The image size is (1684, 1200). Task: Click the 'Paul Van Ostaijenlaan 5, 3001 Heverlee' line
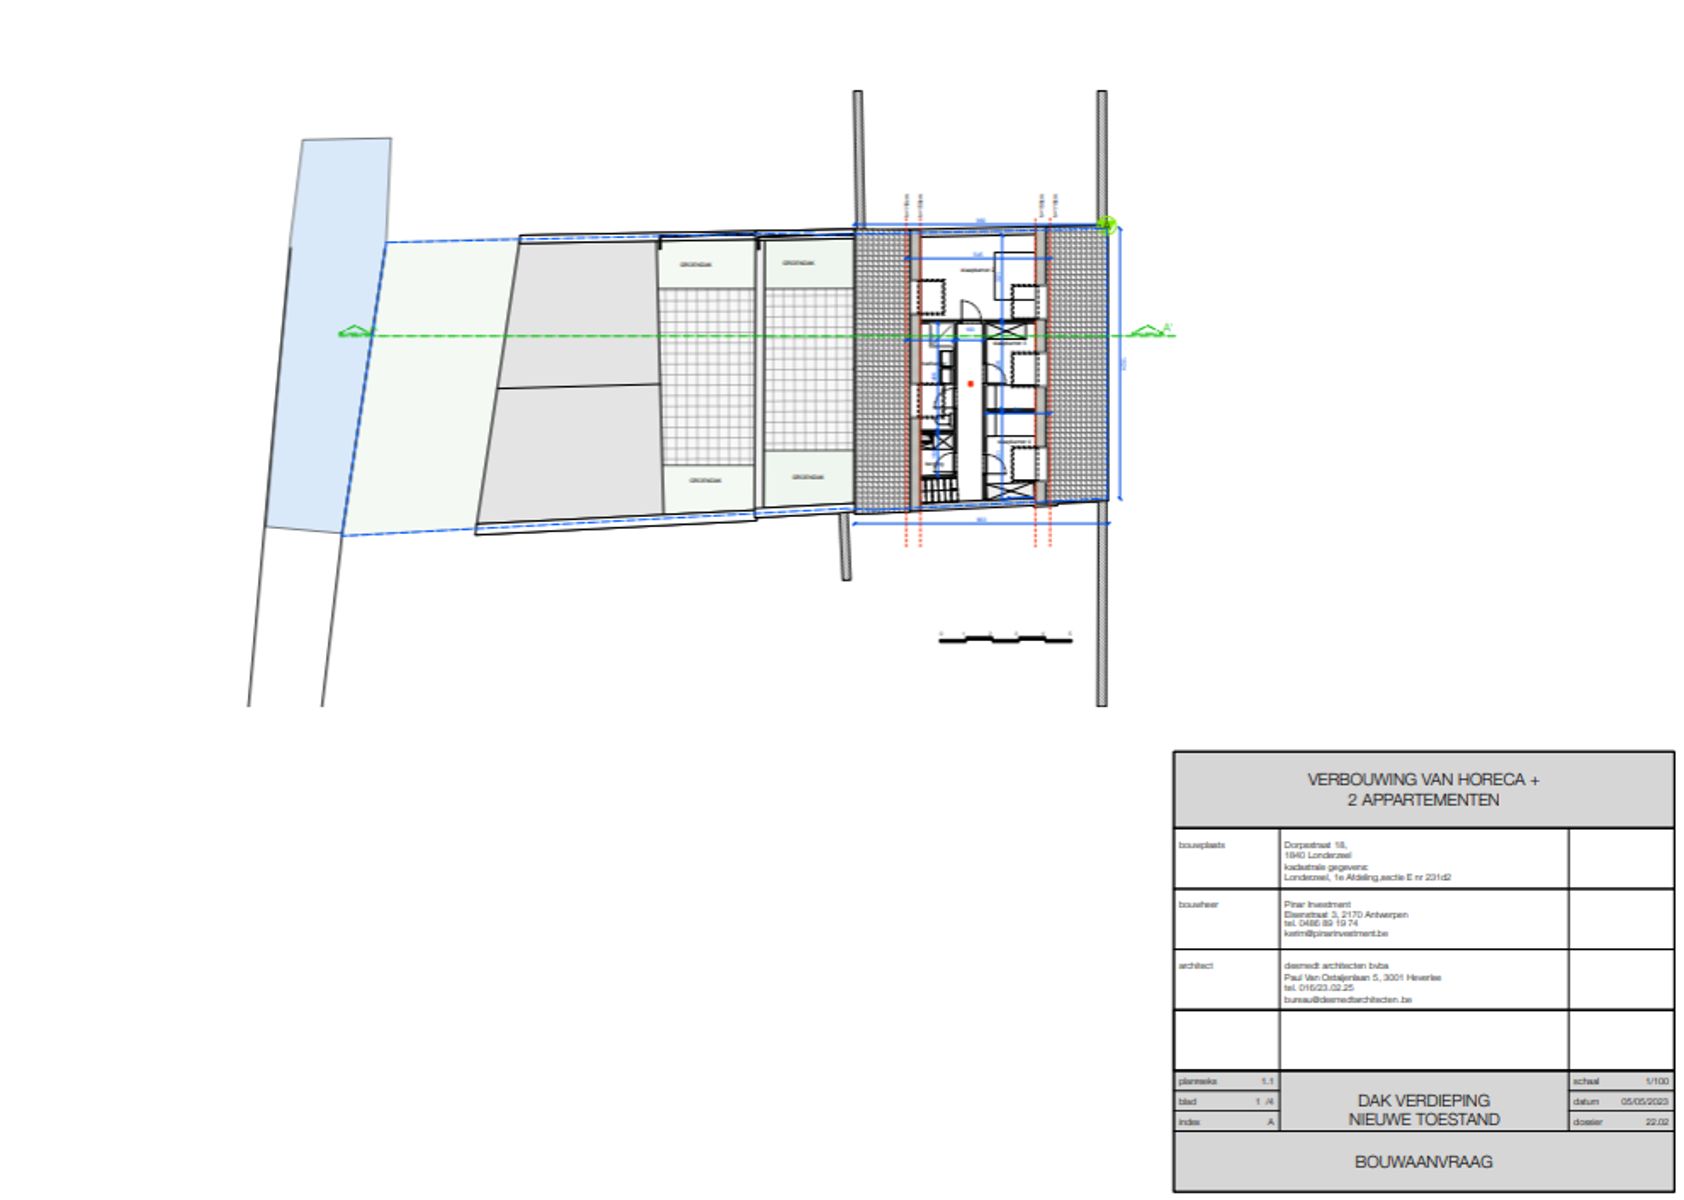click(1362, 978)
